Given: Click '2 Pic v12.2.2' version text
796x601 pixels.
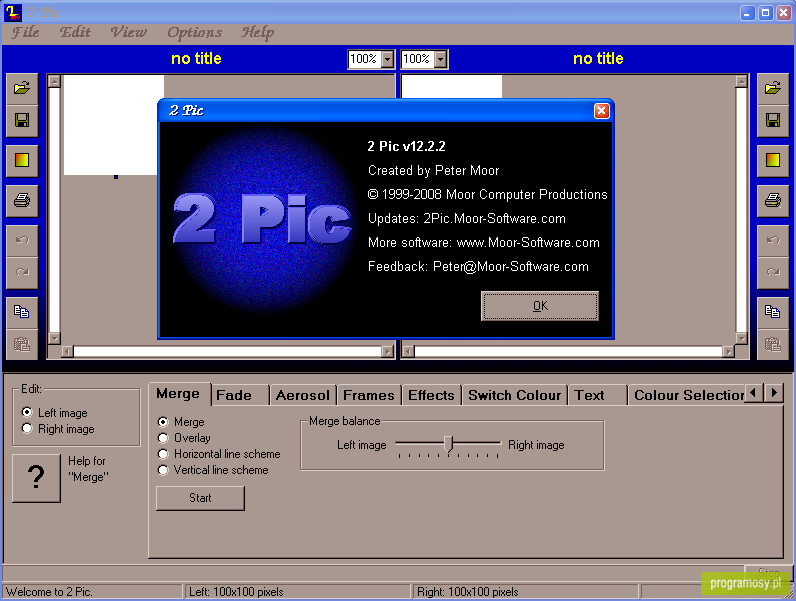Looking at the screenshot, I should [x=406, y=146].
